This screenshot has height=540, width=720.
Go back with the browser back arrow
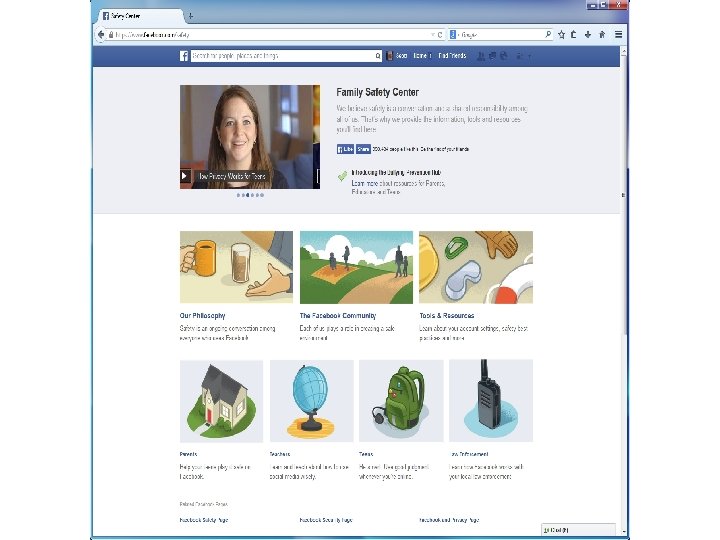tap(101, 34)
